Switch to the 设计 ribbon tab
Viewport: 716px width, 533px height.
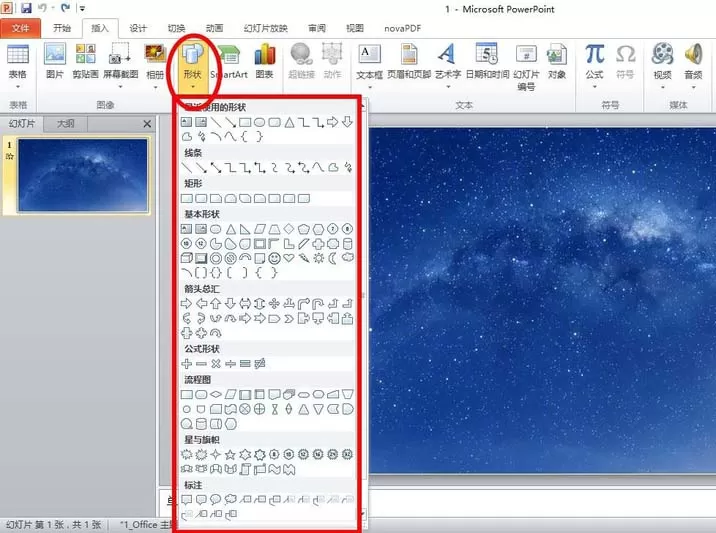138,28
